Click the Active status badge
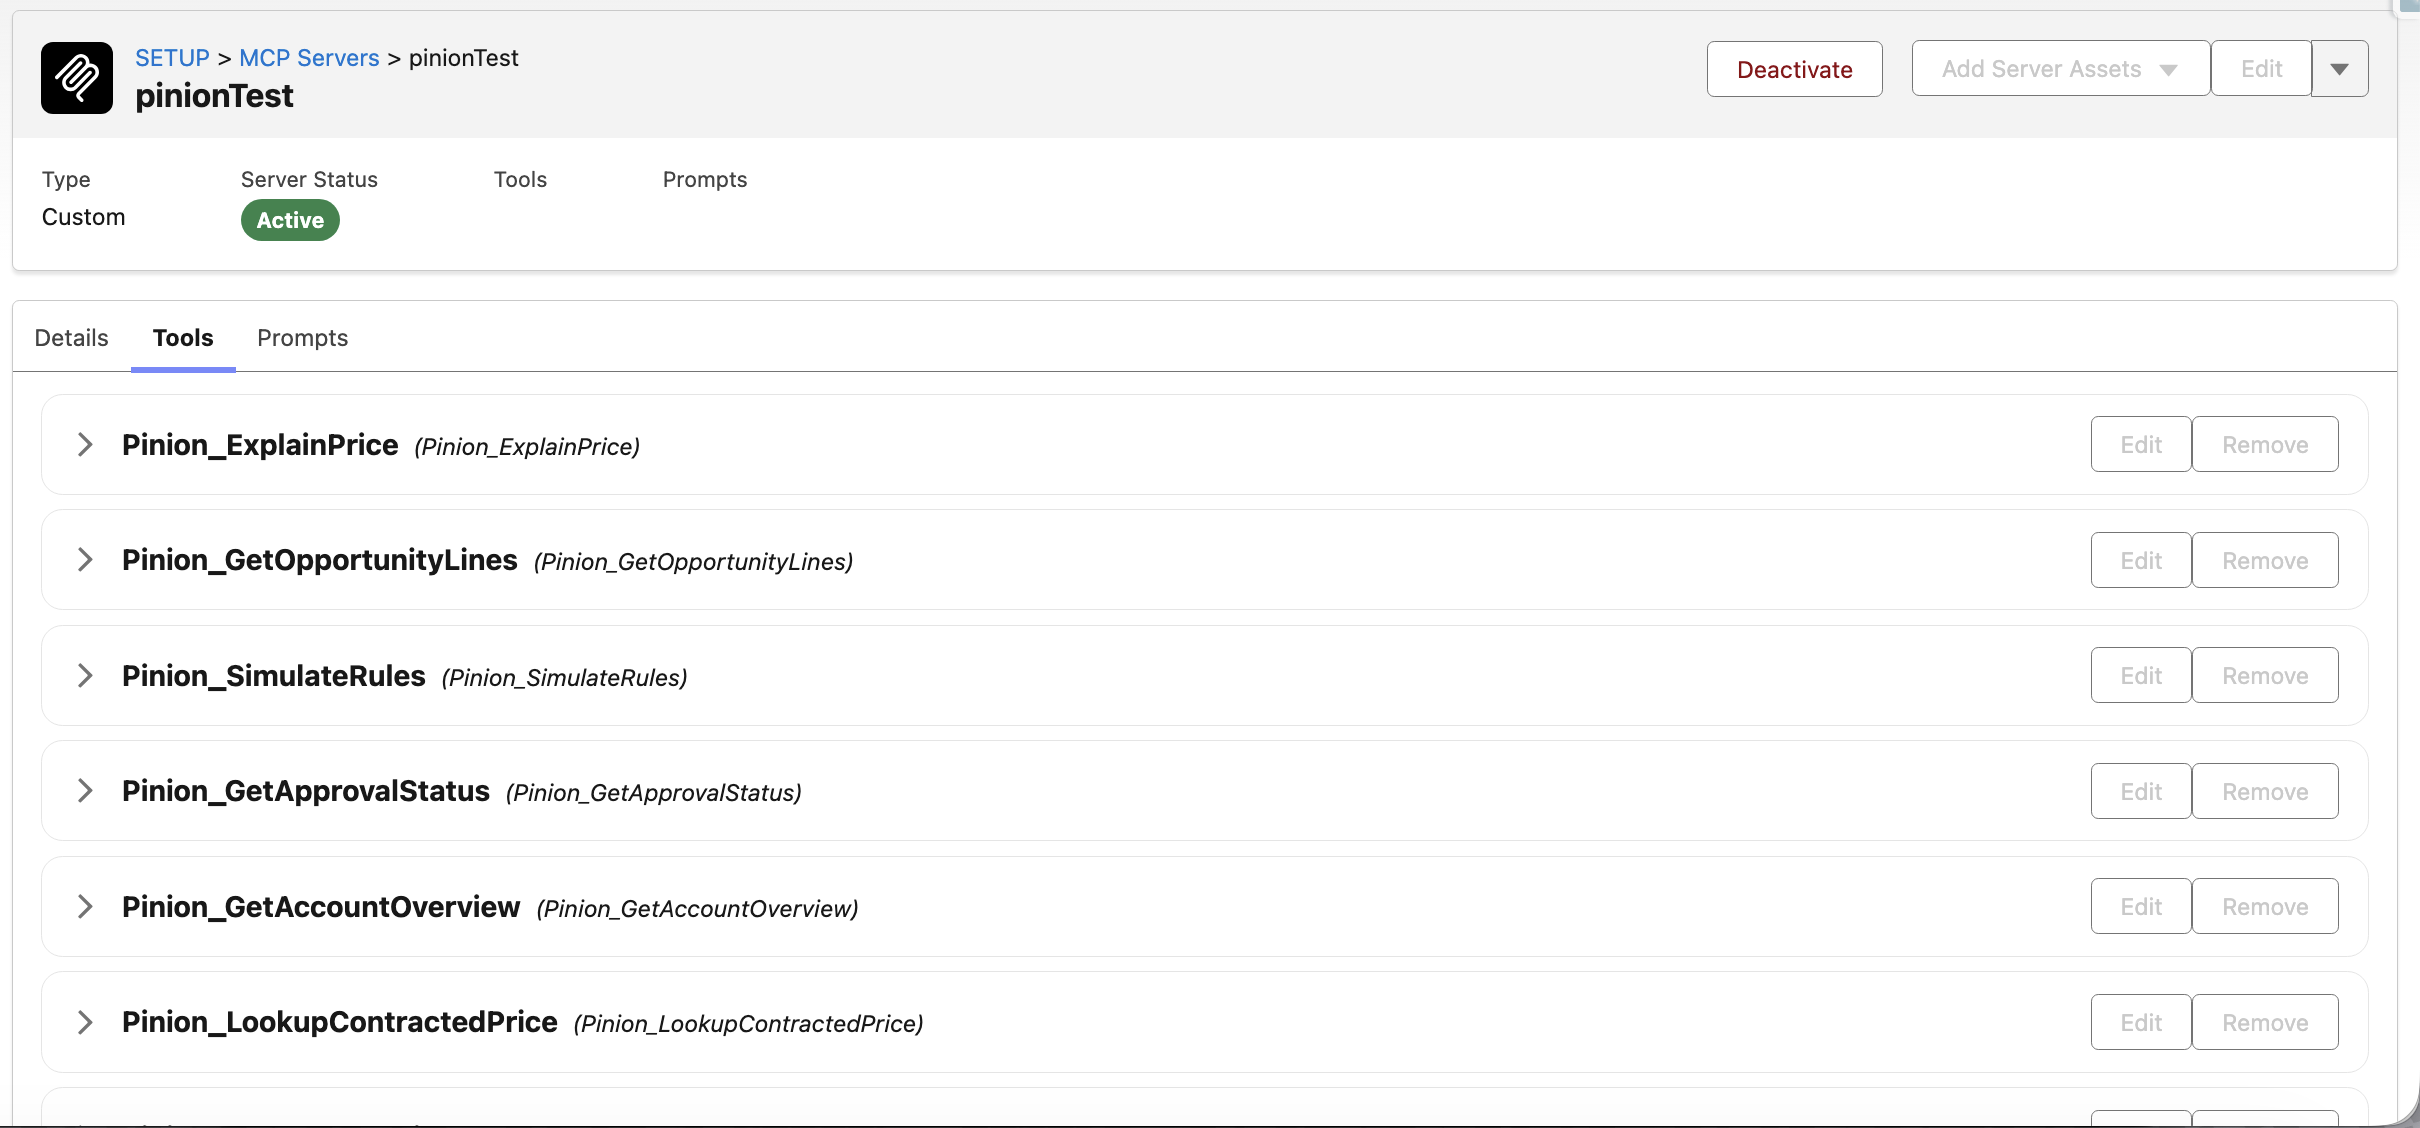Screen dimensions: 2420x1128 pos(290,220)
